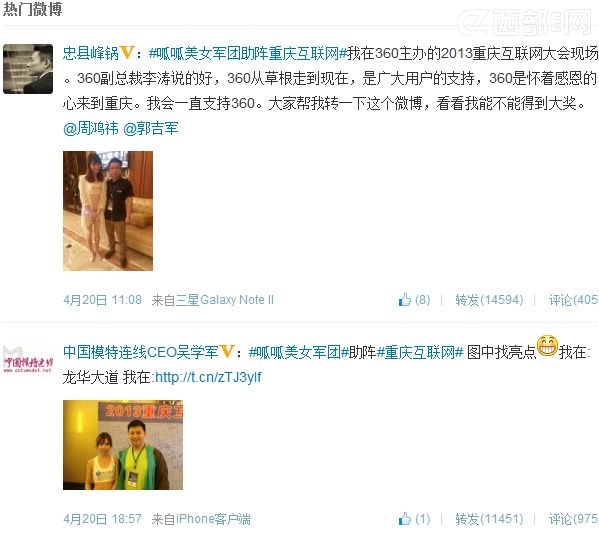Open the @郭吉军 mention
This screenshot has width=599, height=539.
[151, 128]
